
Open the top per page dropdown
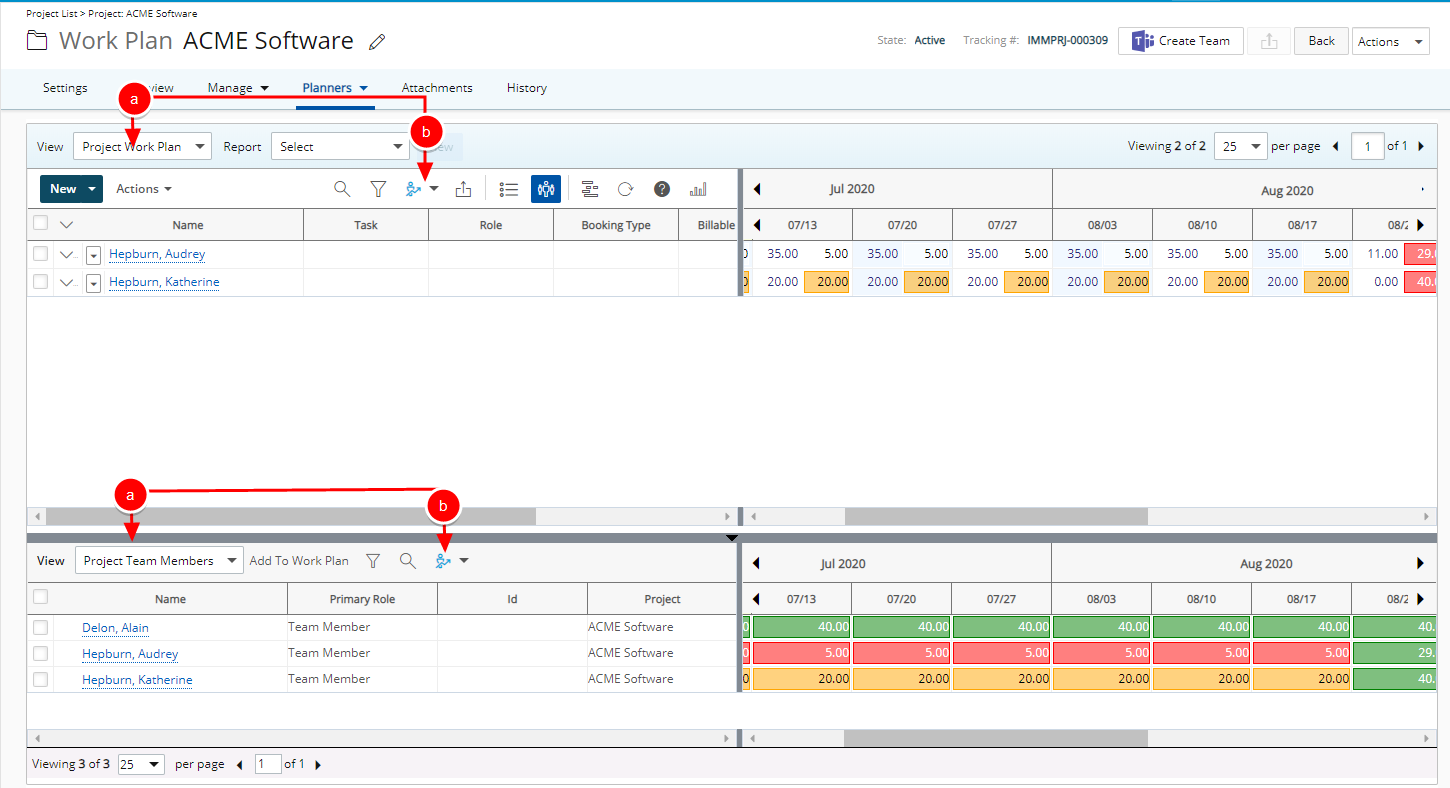click(1240, 146)
